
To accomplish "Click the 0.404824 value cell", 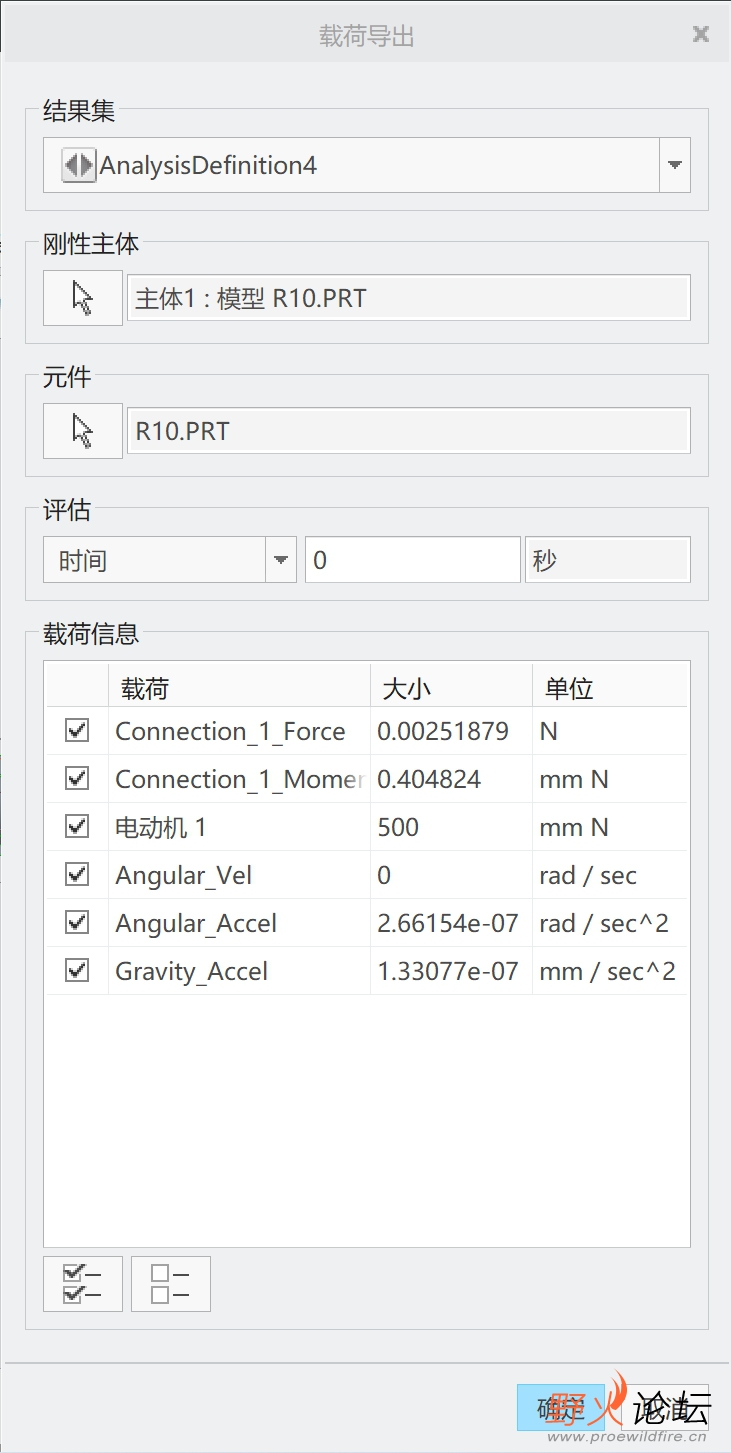I will 451,779.
